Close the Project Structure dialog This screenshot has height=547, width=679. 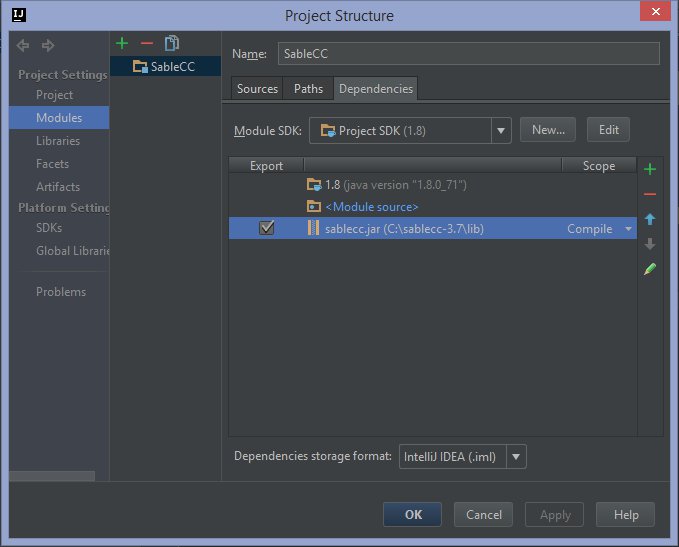point(656,11)
